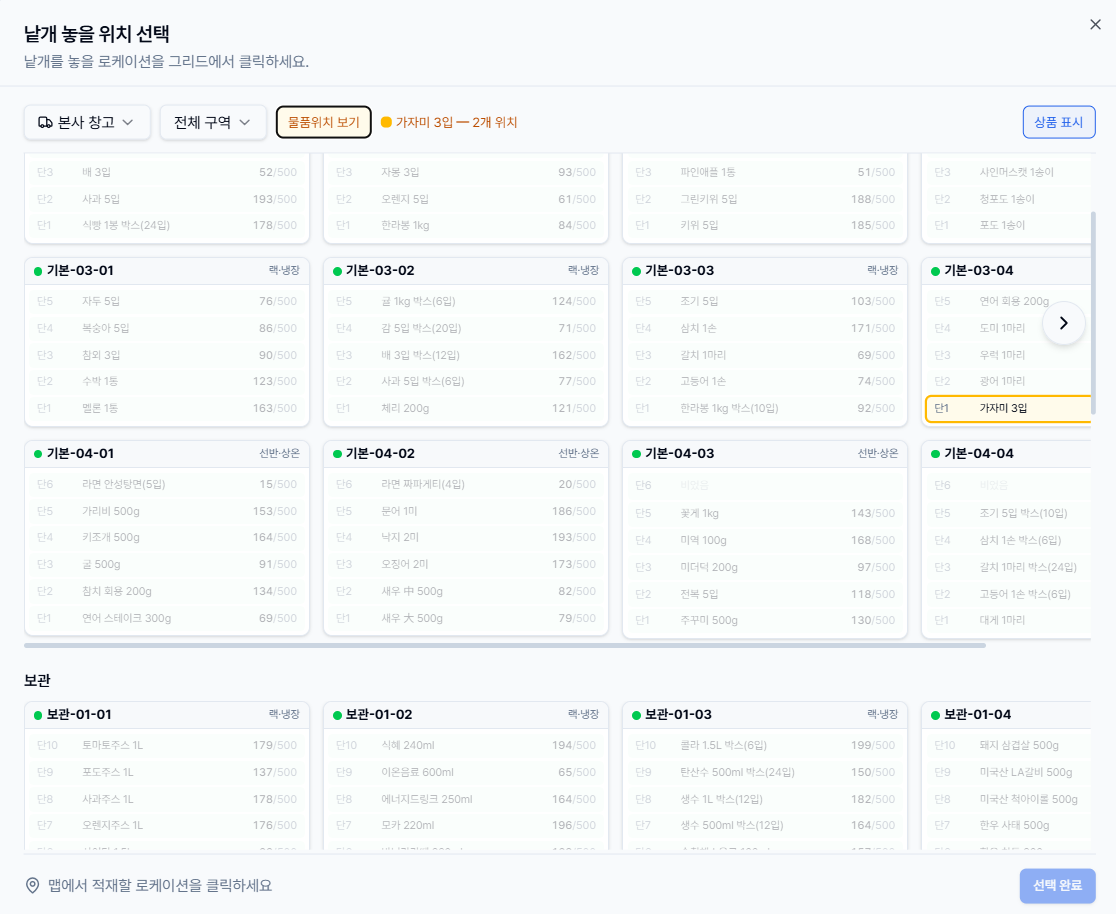Click the horizontal scrollbar below the 기본 racks
This screenshot has width=1116, height=914.
[505, 646]
